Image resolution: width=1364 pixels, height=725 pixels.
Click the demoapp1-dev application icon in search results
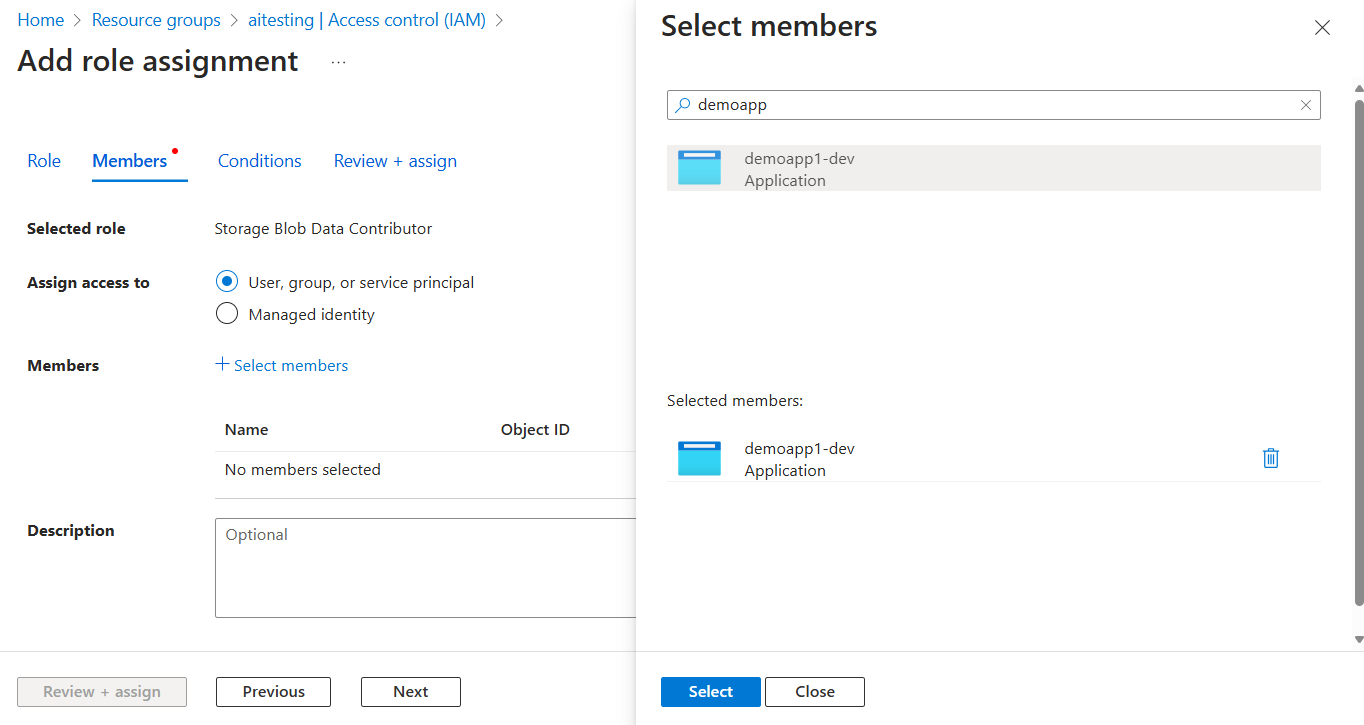pos(699,167)
